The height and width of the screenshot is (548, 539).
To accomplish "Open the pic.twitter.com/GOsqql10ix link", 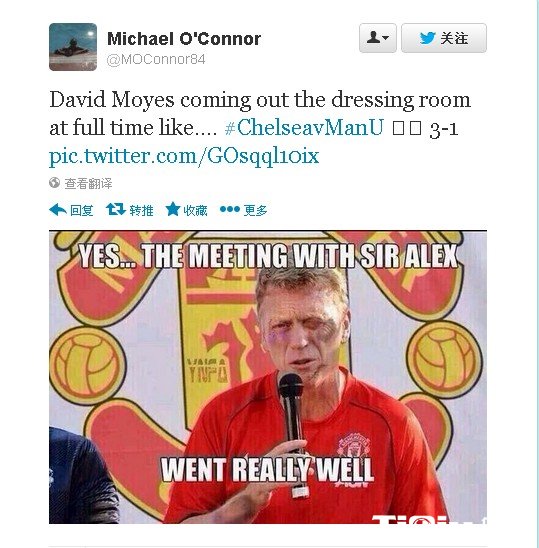I will 184,156.
